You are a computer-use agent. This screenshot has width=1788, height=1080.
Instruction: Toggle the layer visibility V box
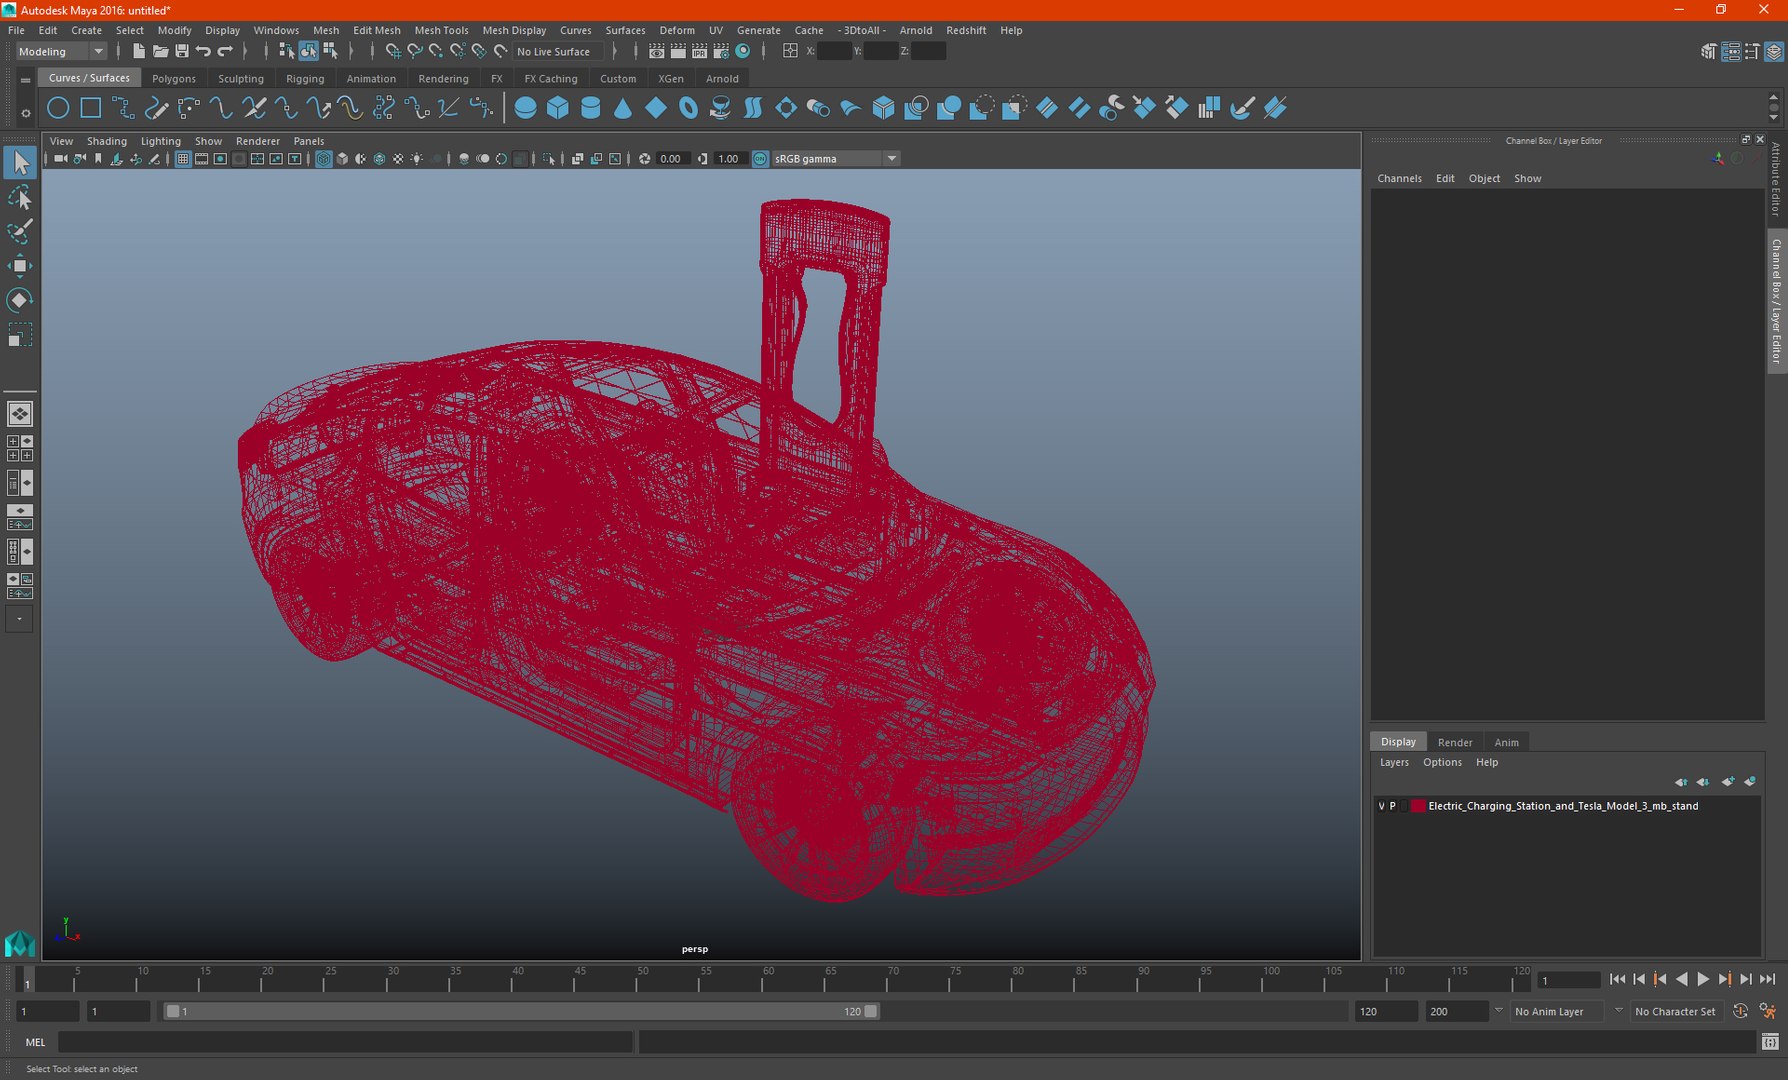(1381, 806)
